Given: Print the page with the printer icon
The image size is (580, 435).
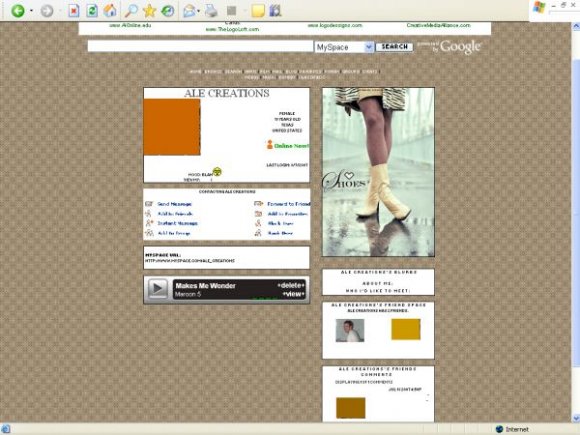Looking at the screenshot, I should point(211,11).
